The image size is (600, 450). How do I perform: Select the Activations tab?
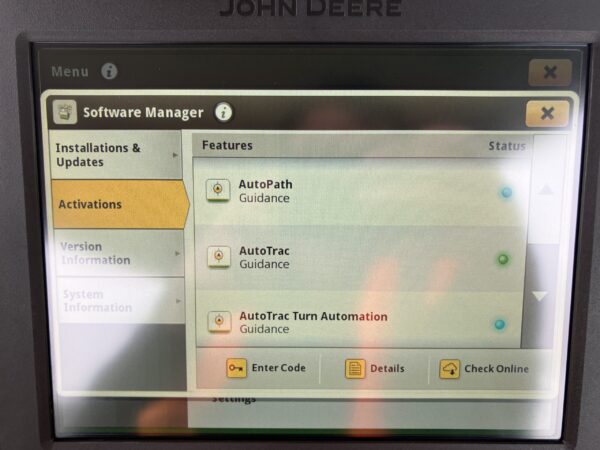[120, 204]
